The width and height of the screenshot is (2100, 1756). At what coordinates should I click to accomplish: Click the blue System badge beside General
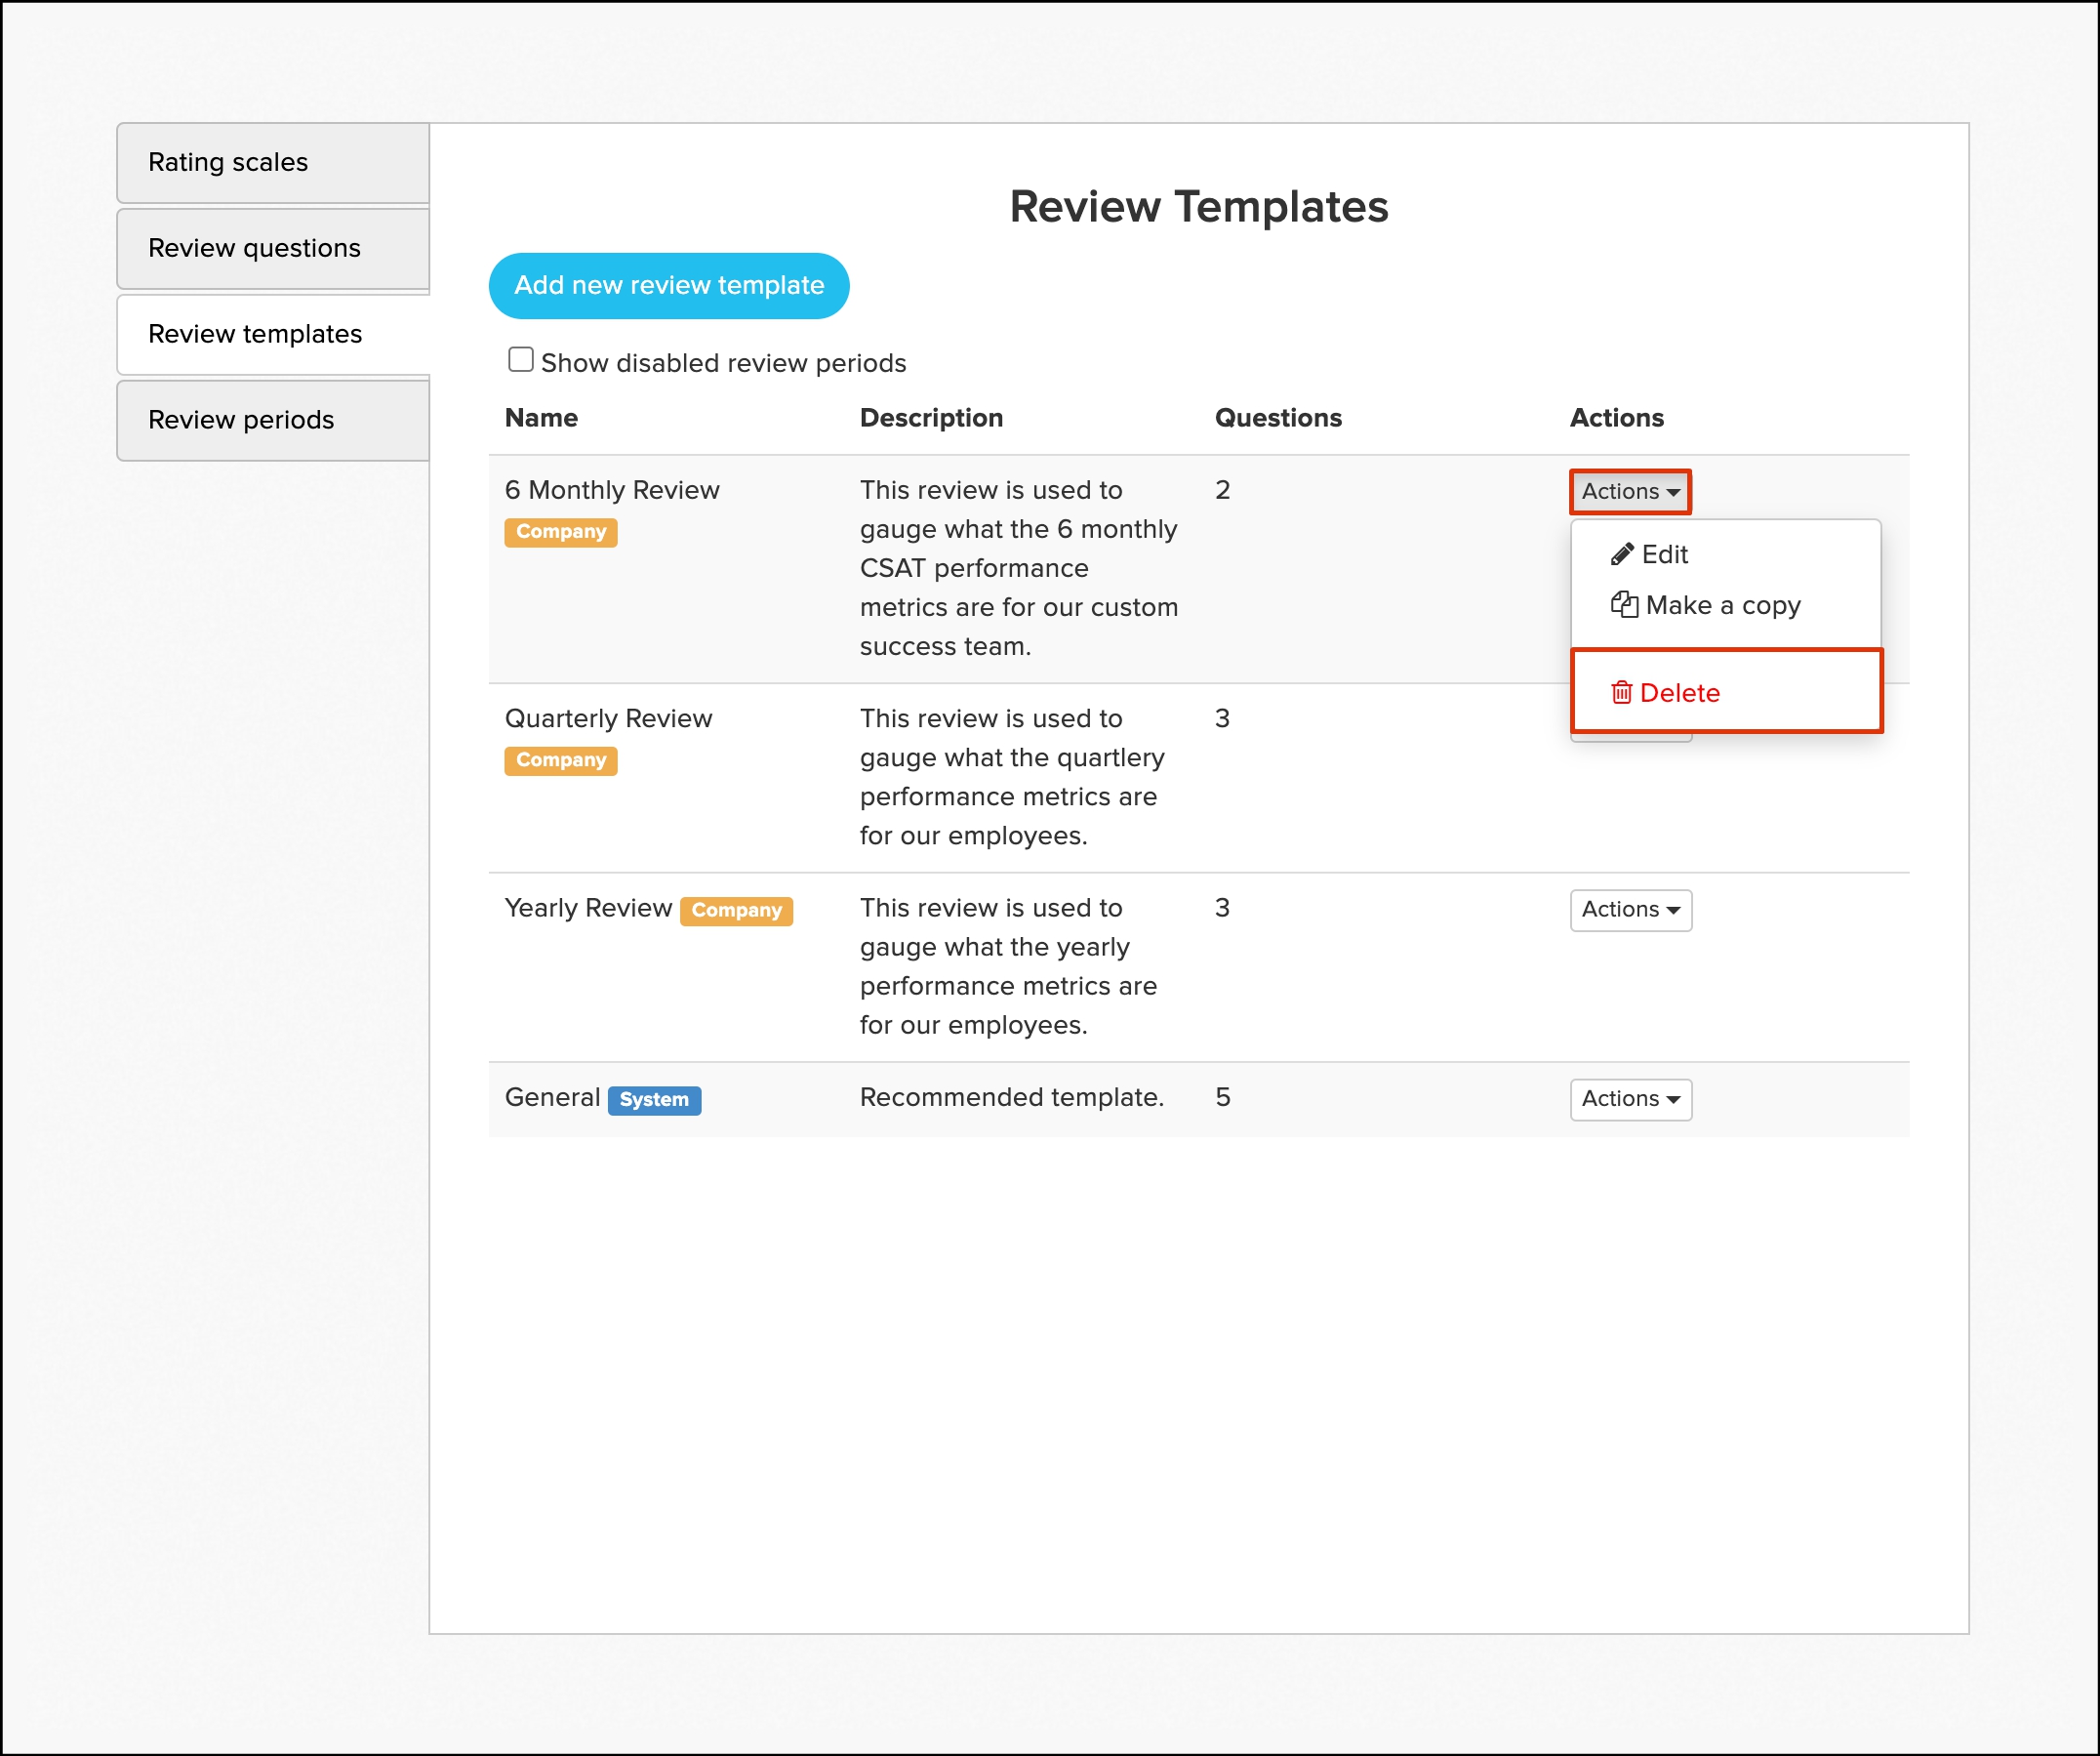click(654, 1100)
